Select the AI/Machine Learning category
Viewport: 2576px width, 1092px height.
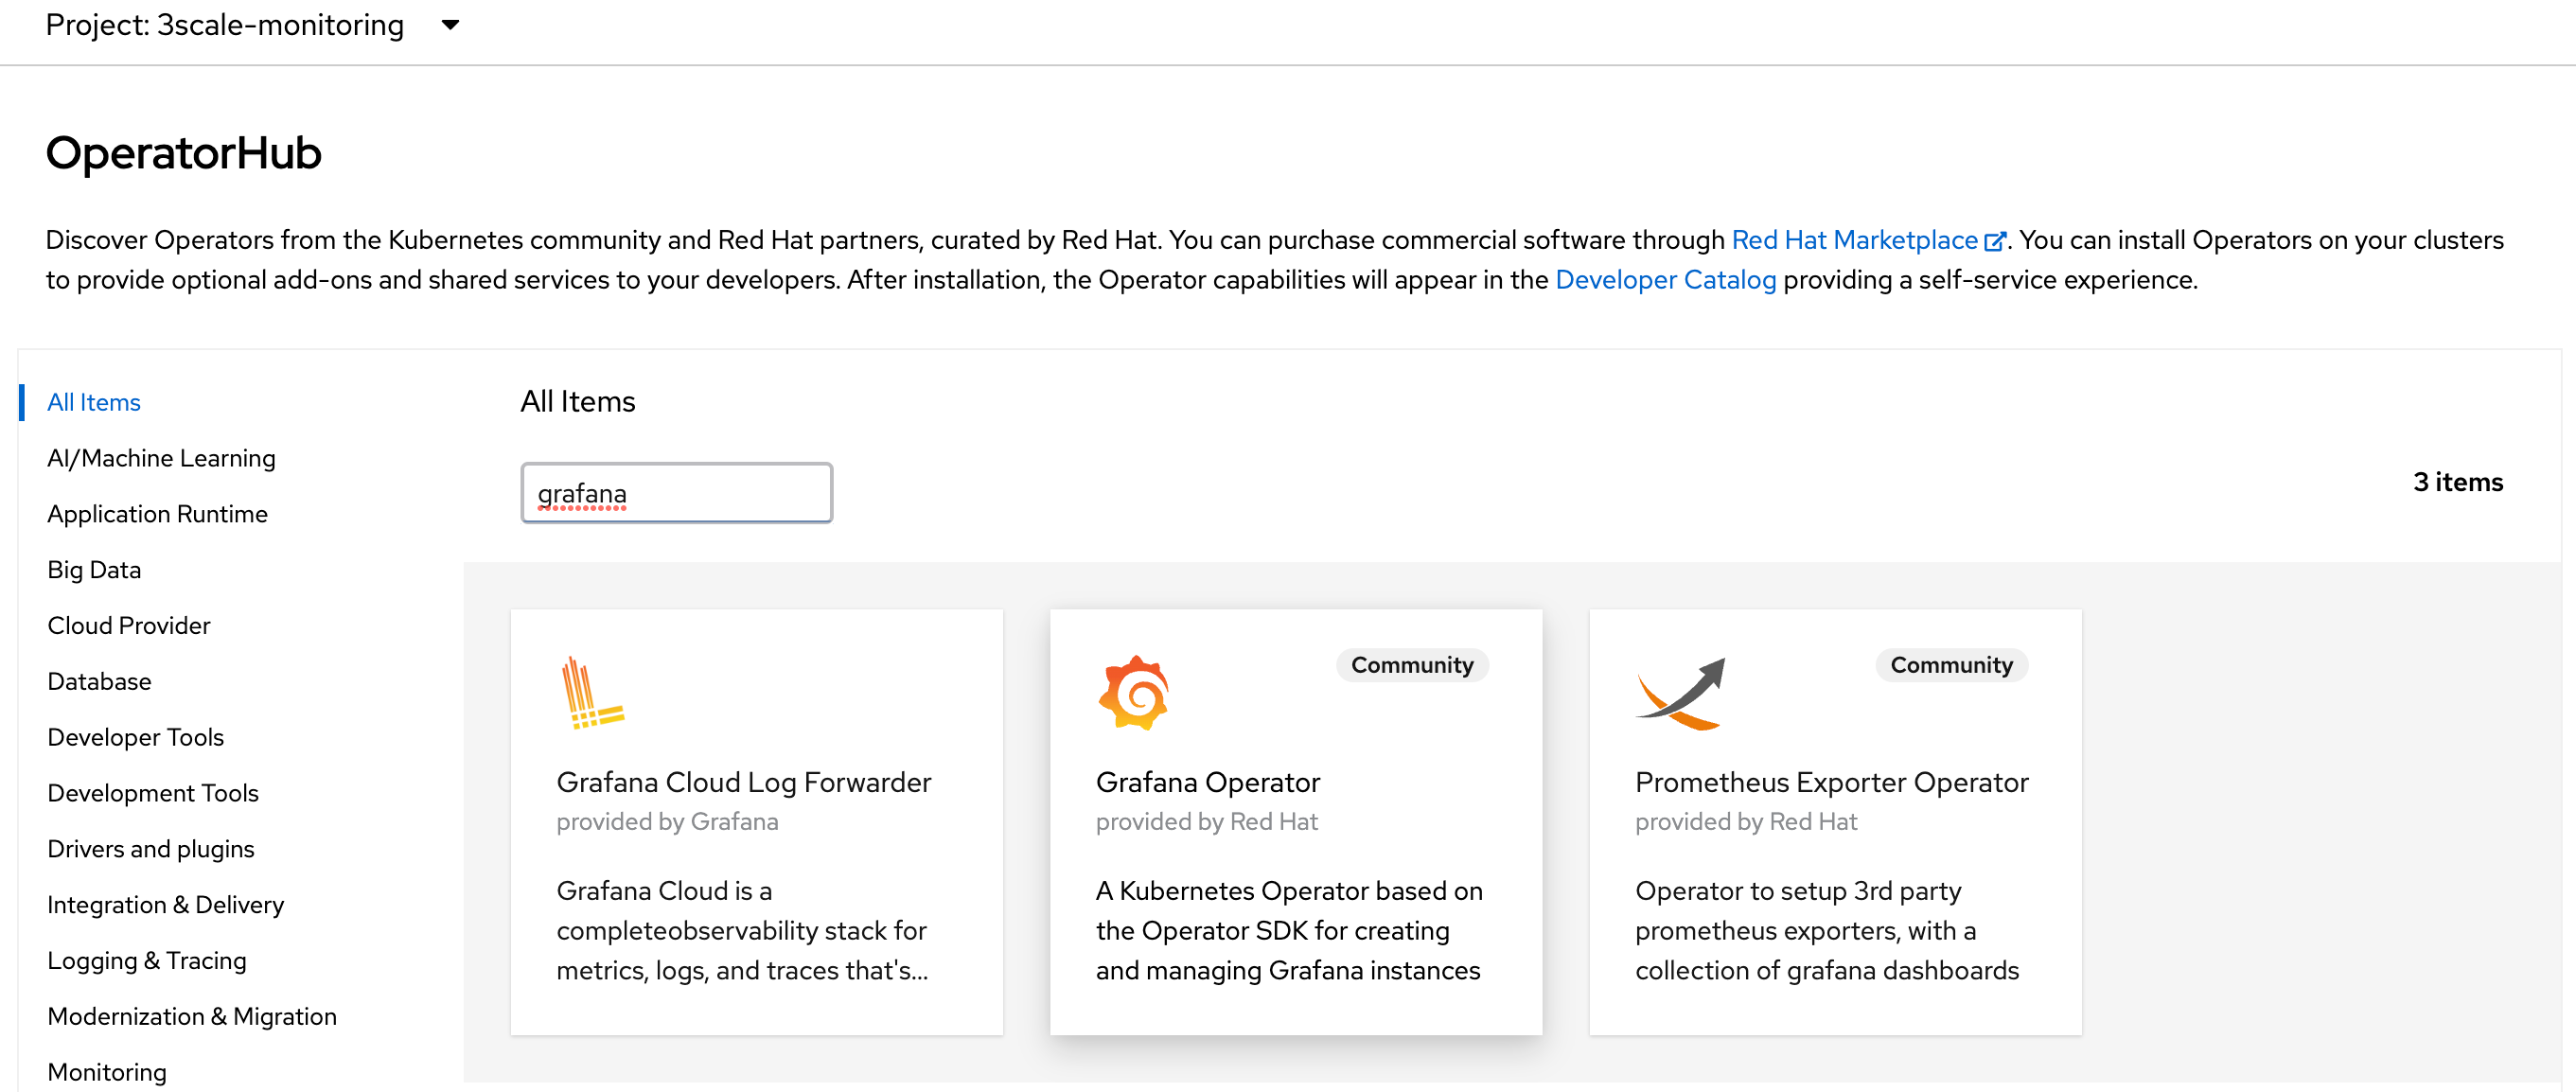(x=161, y=458)
